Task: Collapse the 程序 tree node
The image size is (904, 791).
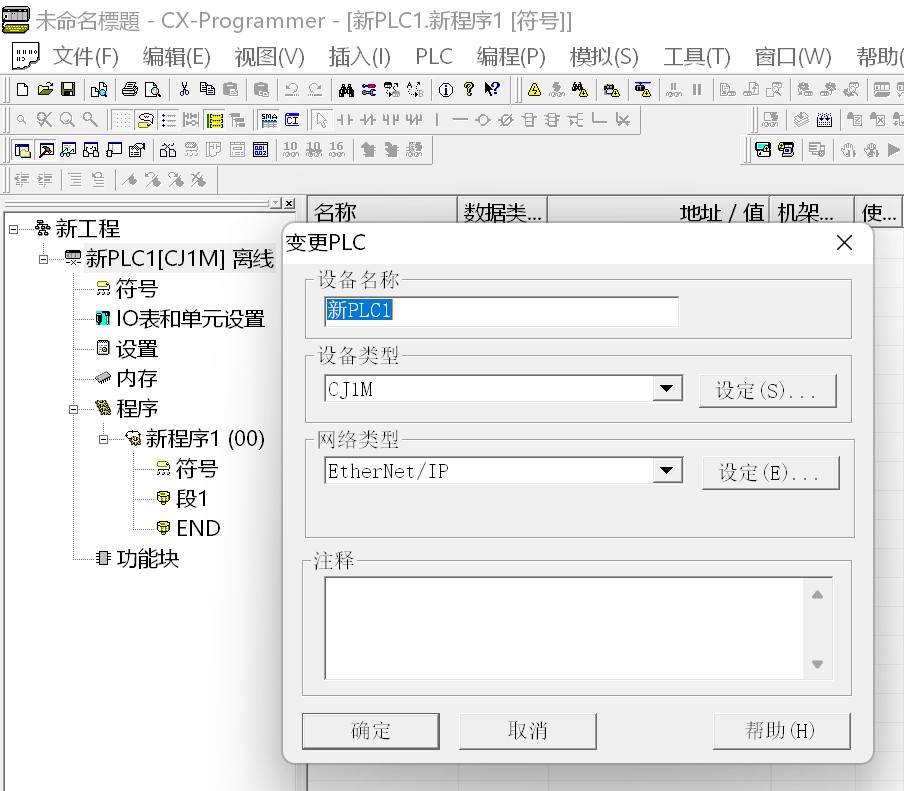Action: pos(73,409)
